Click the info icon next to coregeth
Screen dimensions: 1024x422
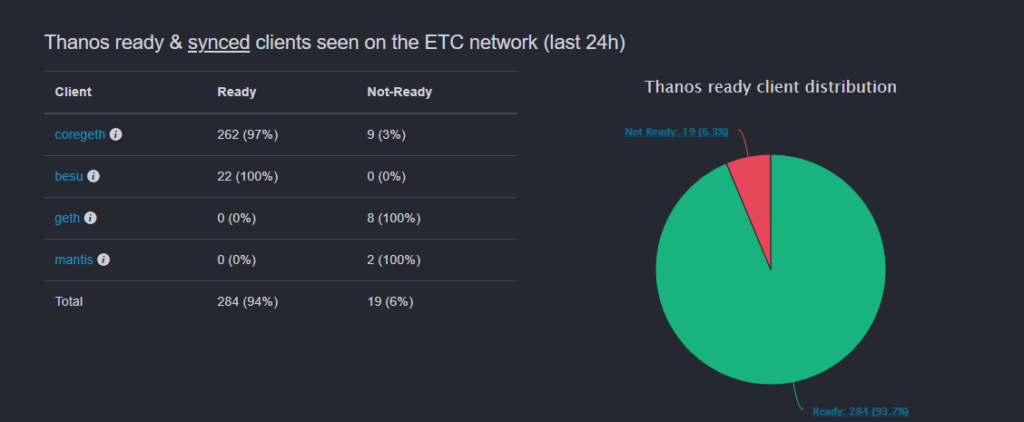point(116,134)
